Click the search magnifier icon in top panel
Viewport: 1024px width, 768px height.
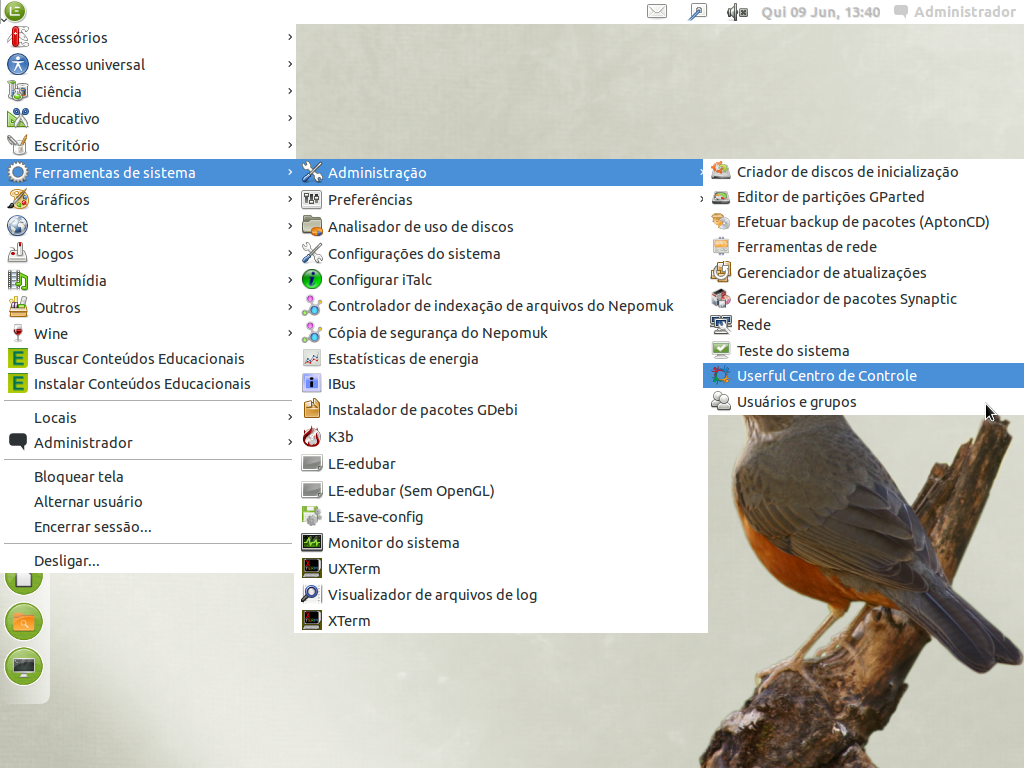click(x=697, y=12)
